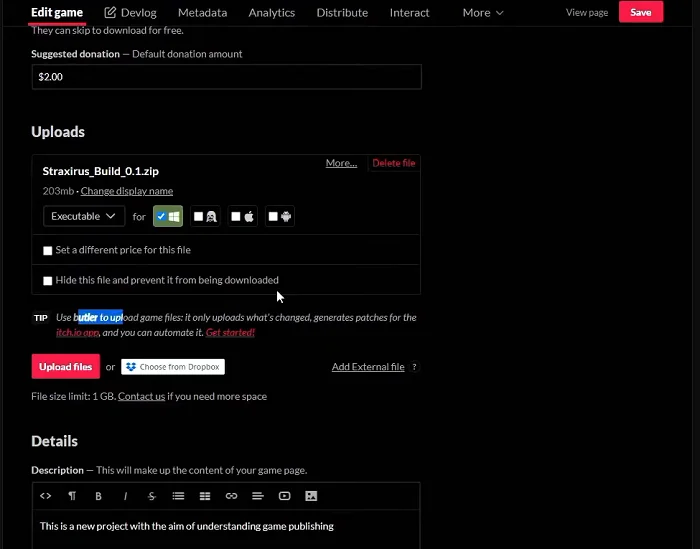
Task: Click the red Save button
Action: [x=641, y=12]
